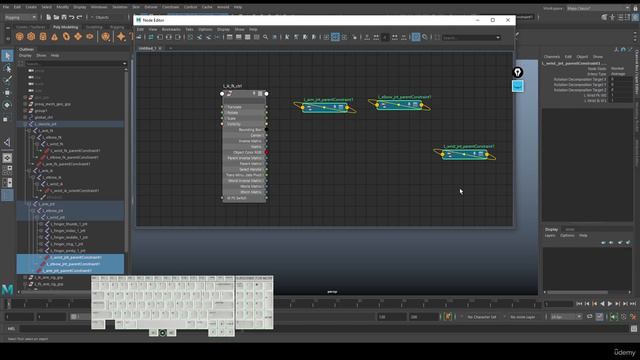Image resolution: width=640 pixels, height=360 pixels.
Task: Create a polygon sphere from the shelf
Action: 19,37
